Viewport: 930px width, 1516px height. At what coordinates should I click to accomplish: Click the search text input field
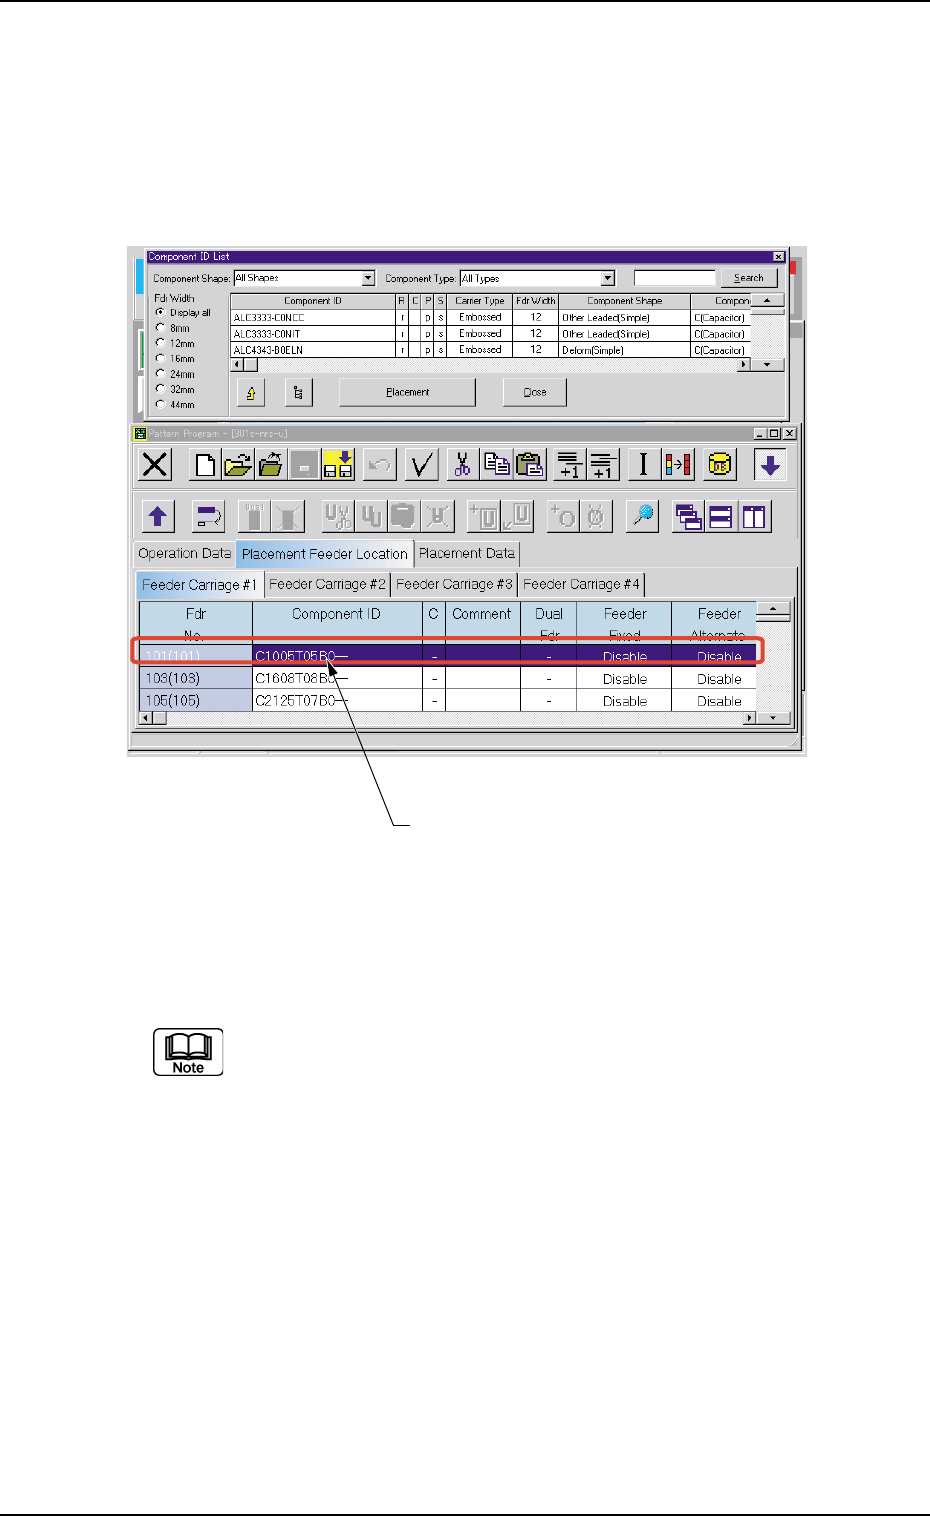pos(675,278)
